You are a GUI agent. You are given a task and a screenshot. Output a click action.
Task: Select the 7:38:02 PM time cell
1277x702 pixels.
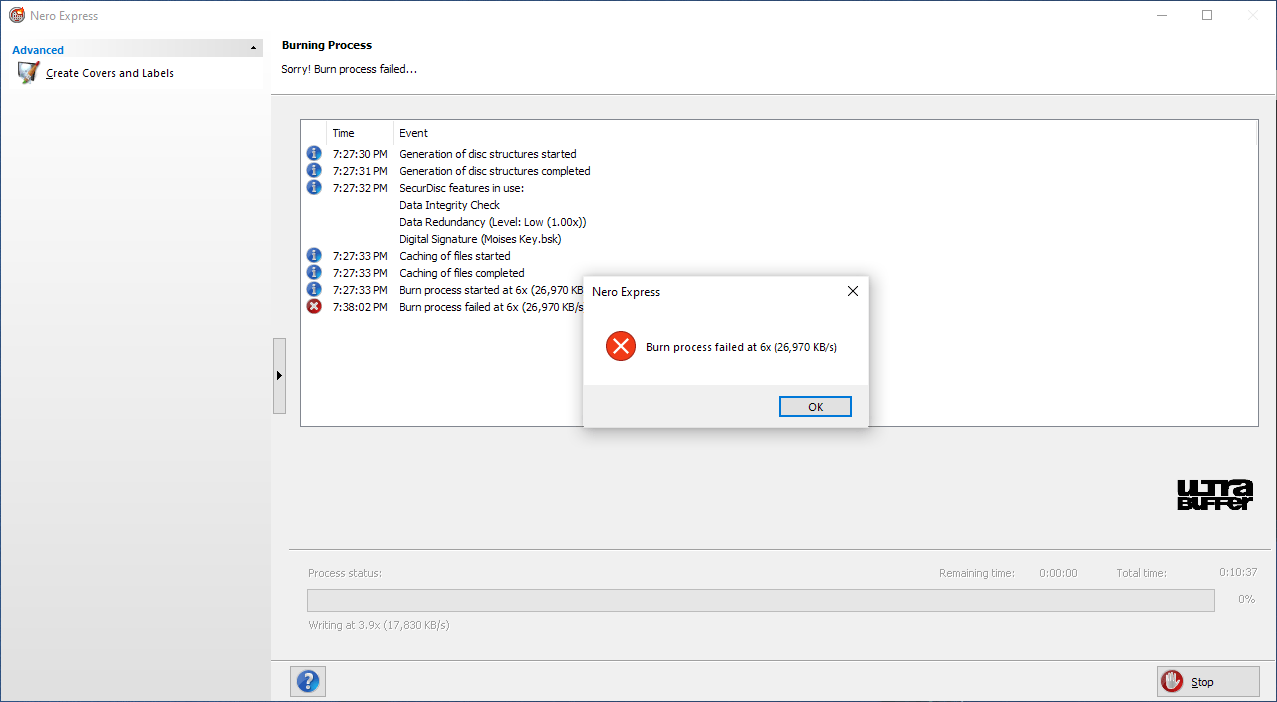pyautogui.click(x=359, y=307)
